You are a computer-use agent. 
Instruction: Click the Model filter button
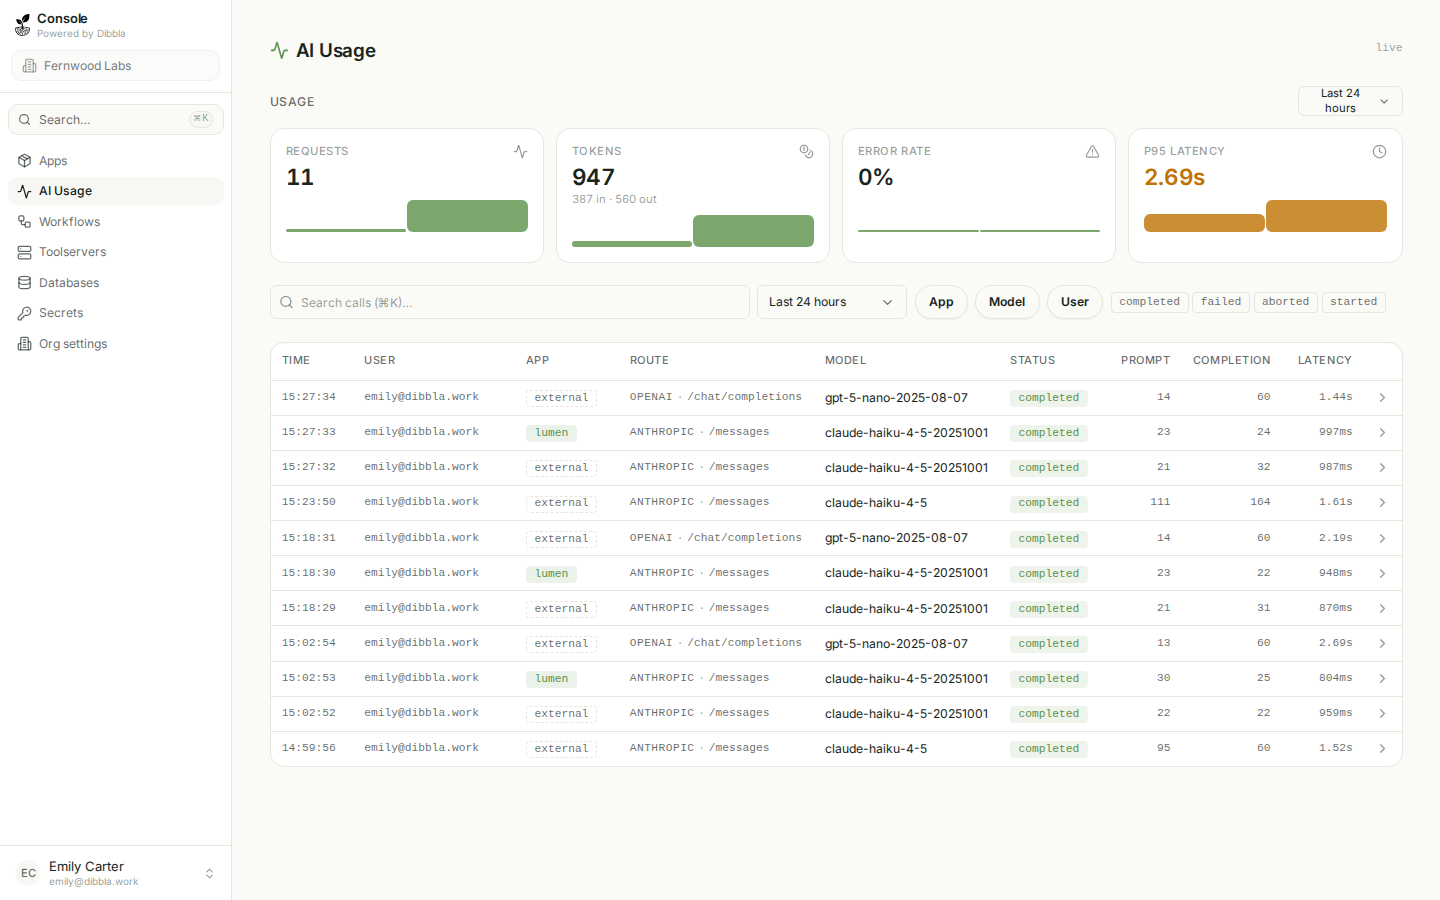point(1007,302)
